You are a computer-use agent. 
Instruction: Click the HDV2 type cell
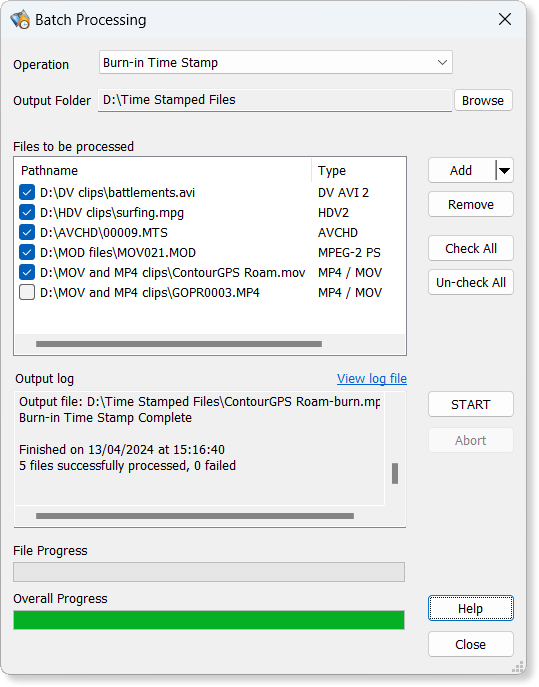coord(333,213)
